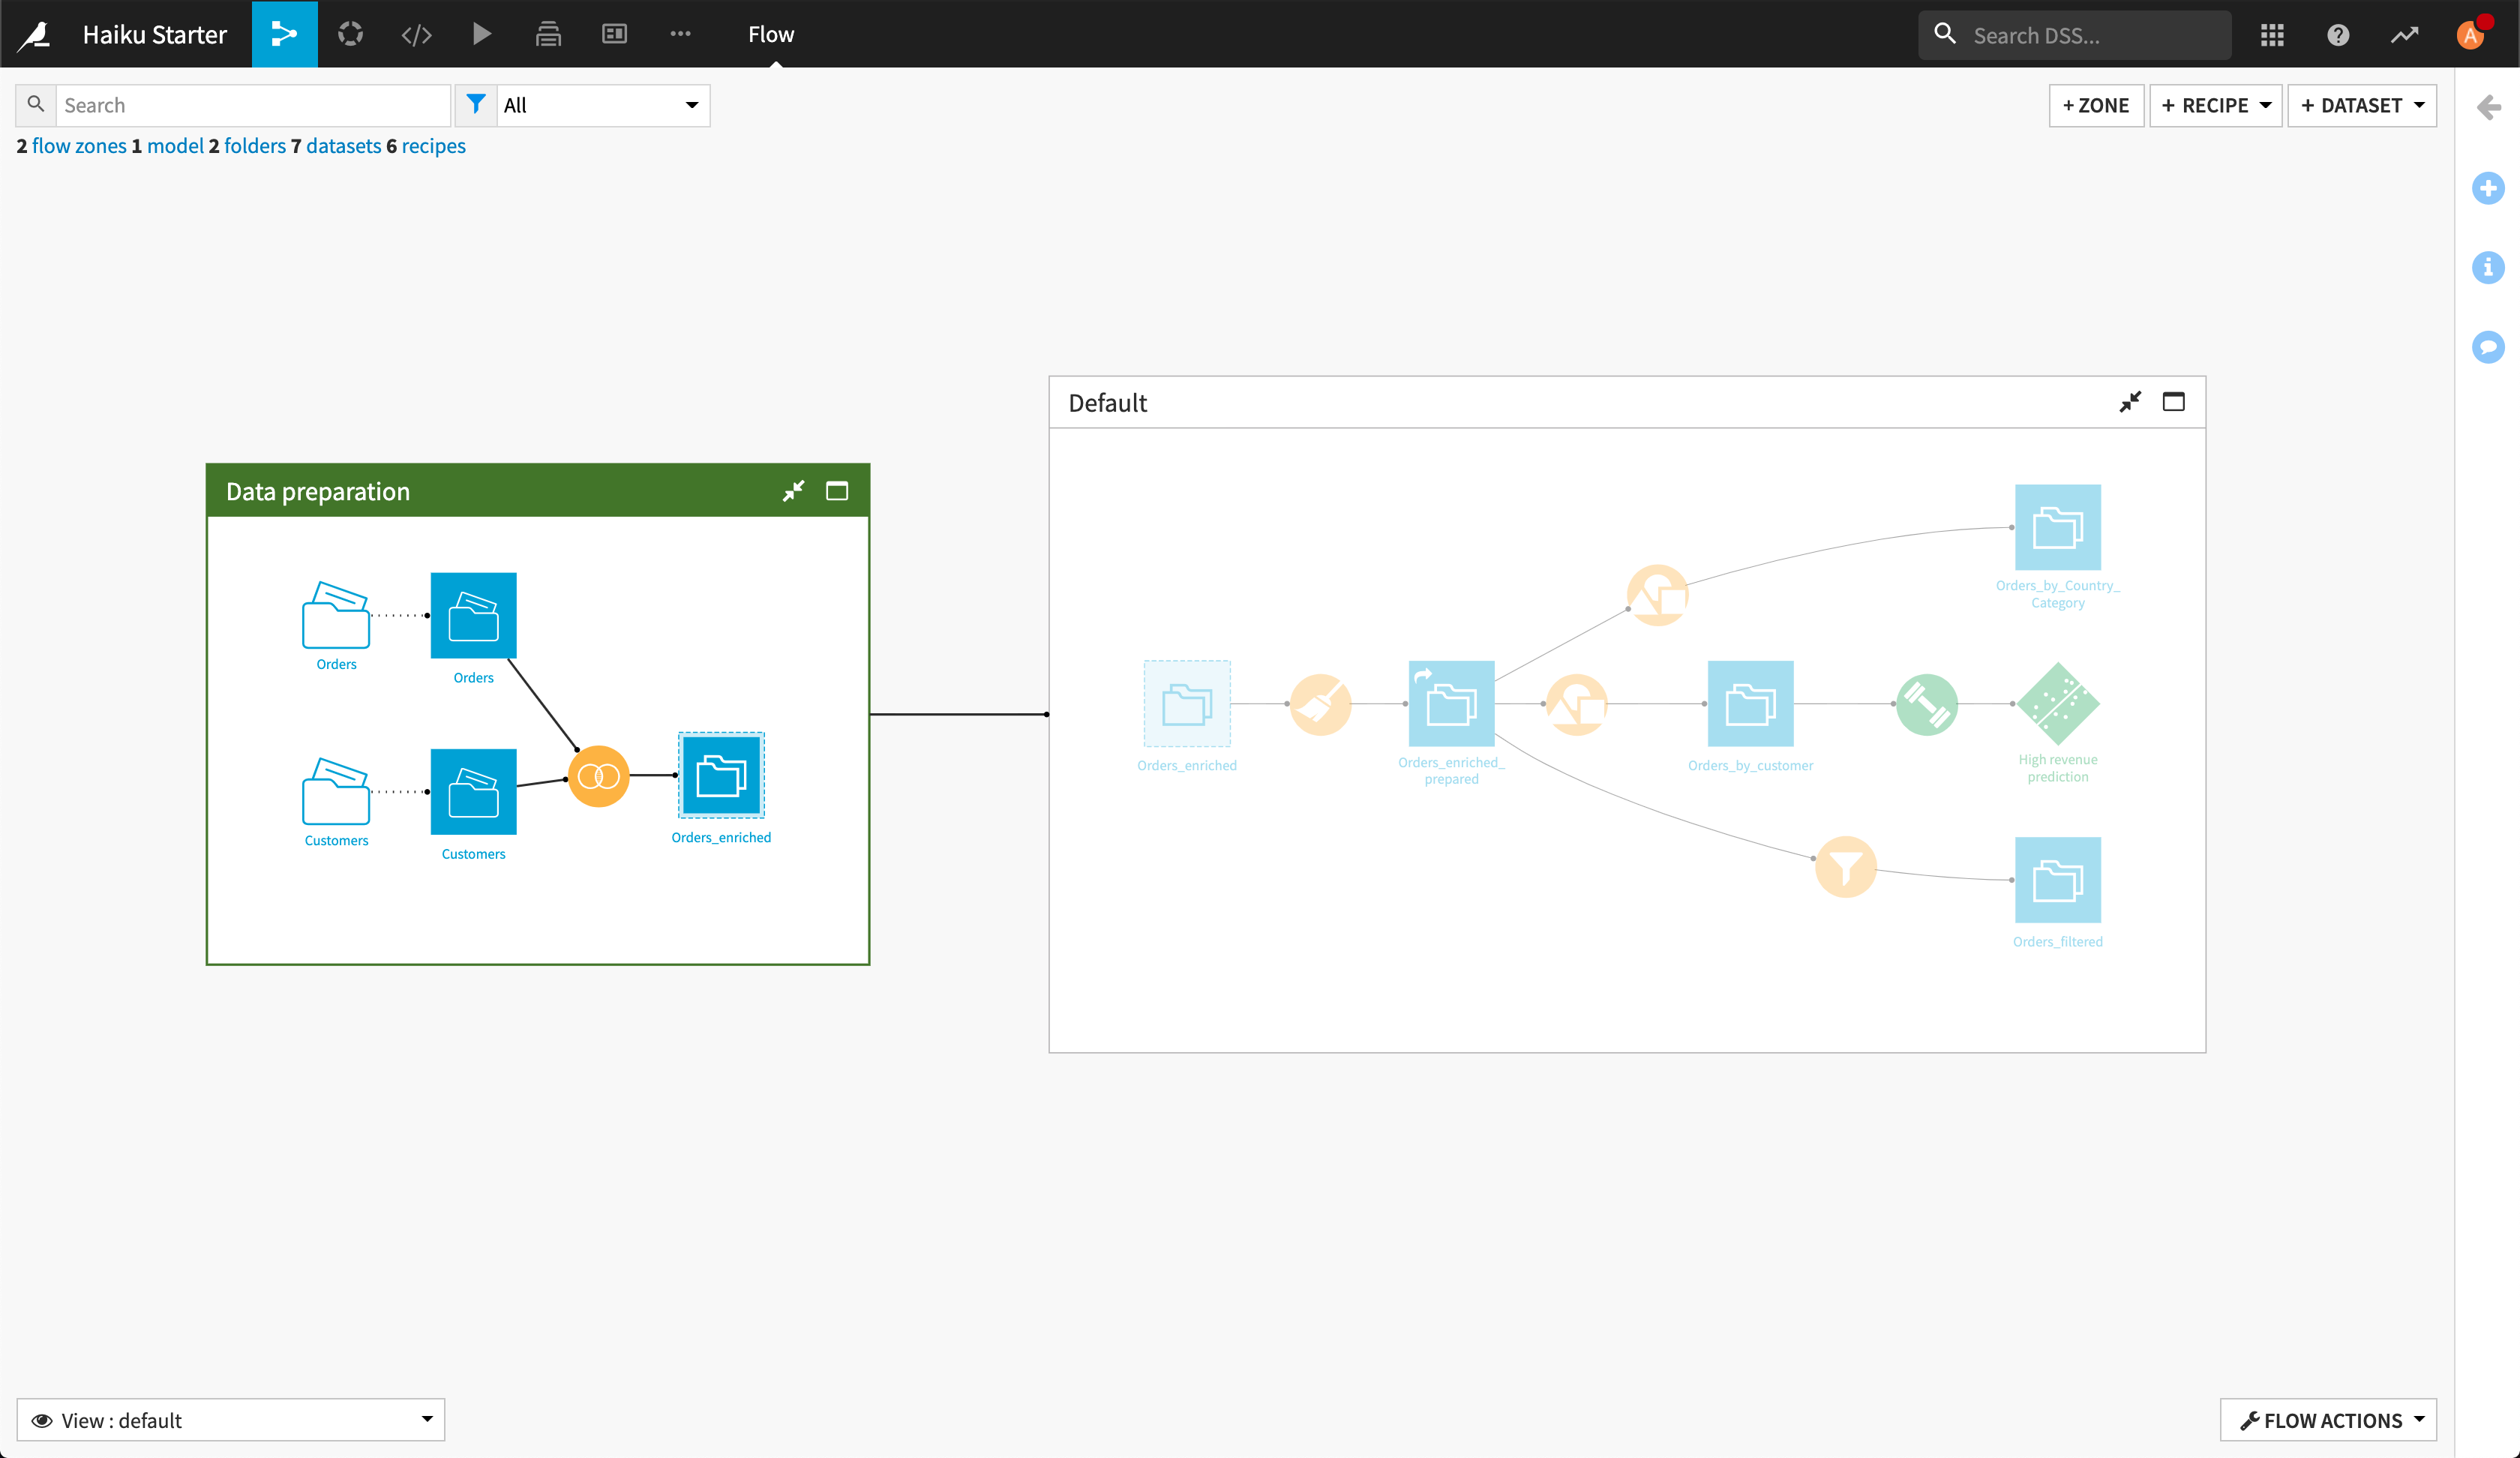The image size is (2520, 1458).
Task: Open the Code editor view
Action: click(x=416, y=33)
